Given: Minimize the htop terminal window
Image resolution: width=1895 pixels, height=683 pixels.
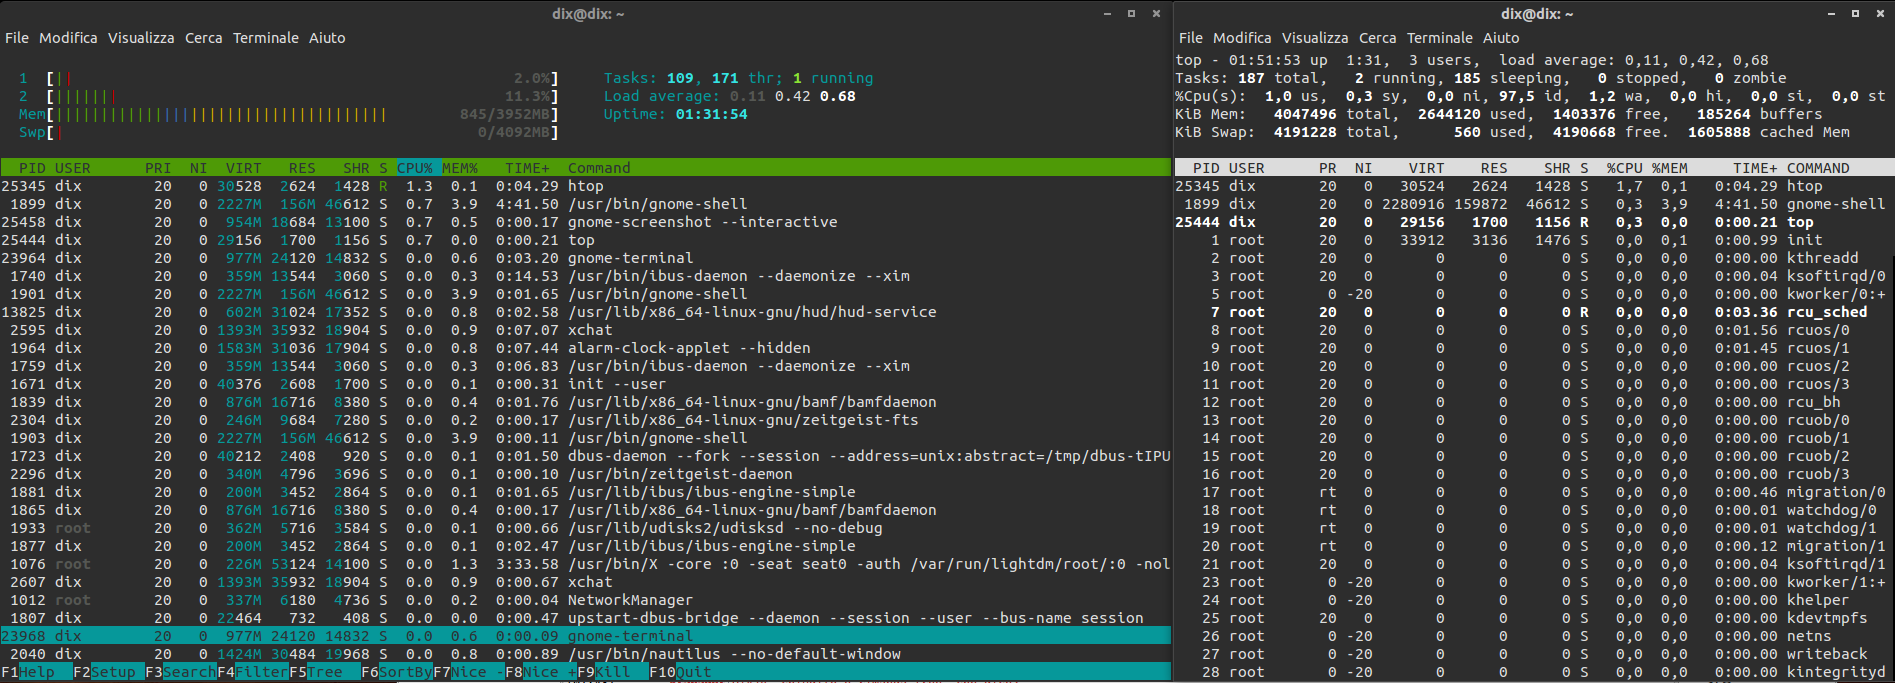Looking at the screenshot, I should (x=1107, y=14).
